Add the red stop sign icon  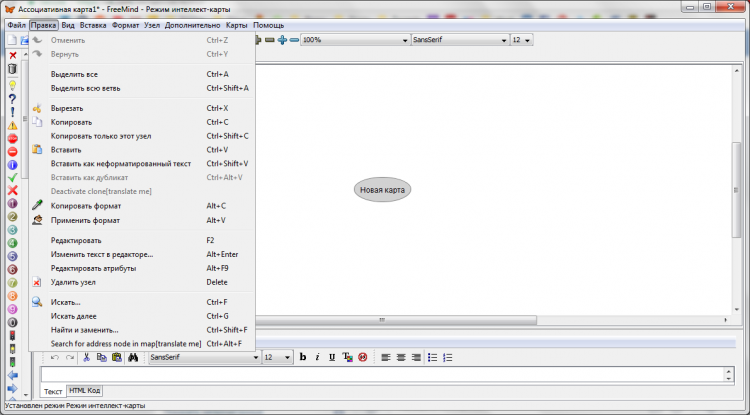point(13,139)
